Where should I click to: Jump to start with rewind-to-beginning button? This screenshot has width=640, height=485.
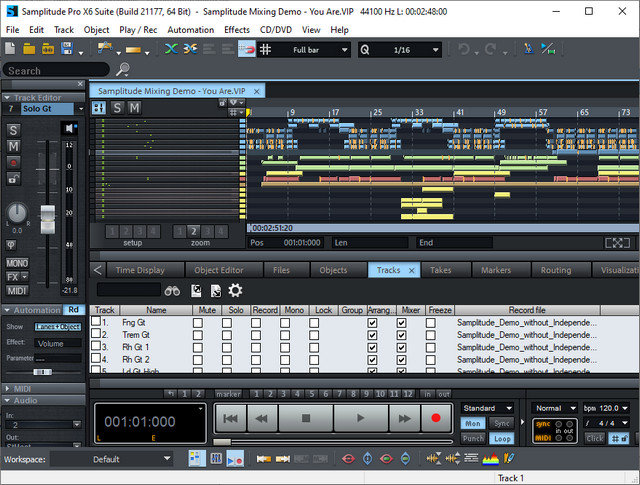click(x=230, y=418)
